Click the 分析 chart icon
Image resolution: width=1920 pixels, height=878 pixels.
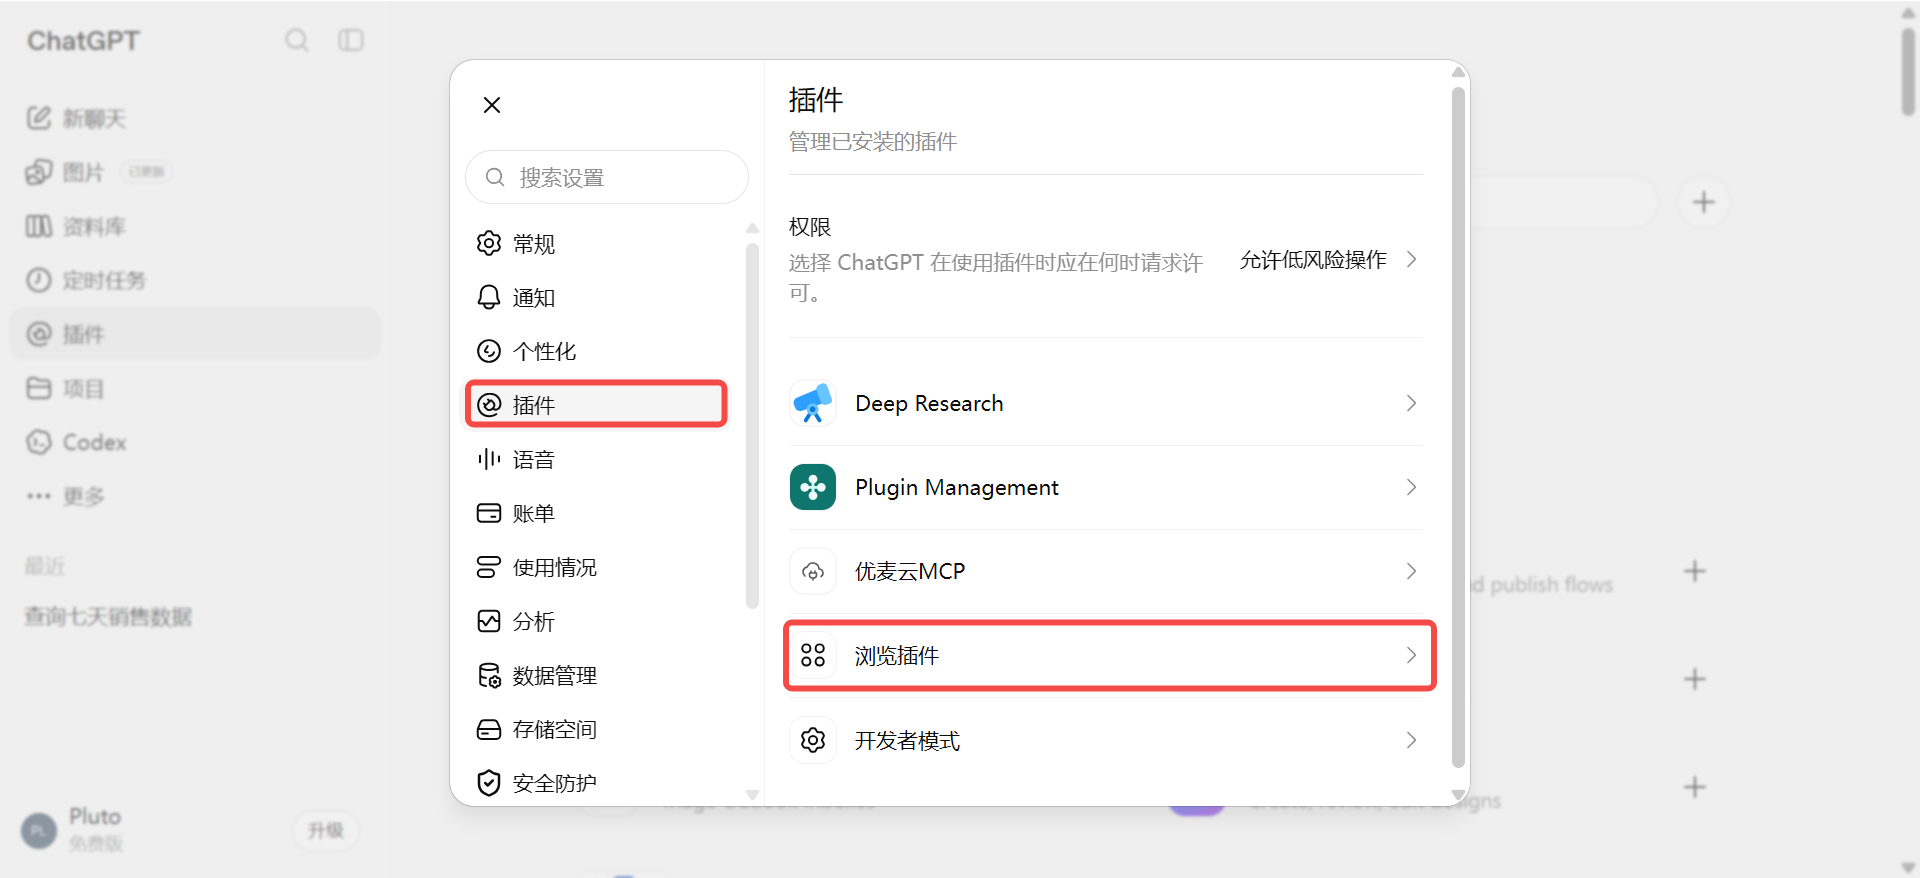point(489,621)
